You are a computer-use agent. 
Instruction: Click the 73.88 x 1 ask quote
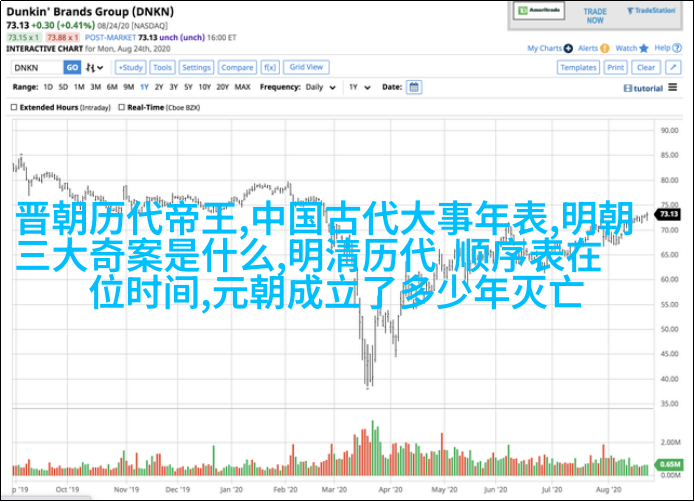click(63, 38)
